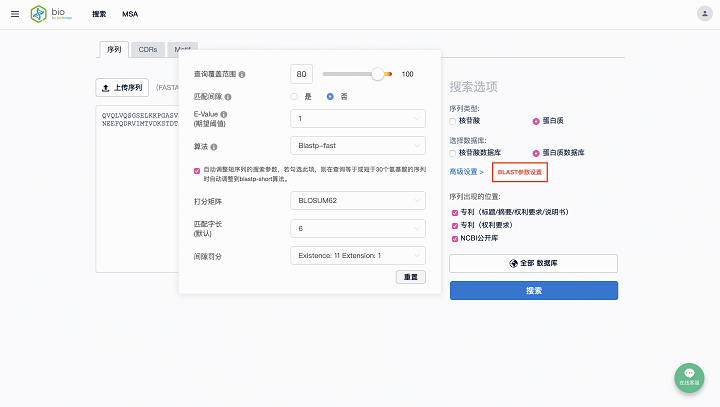
Task: Switch to the CDRs tab
Action: click(147, 49)
